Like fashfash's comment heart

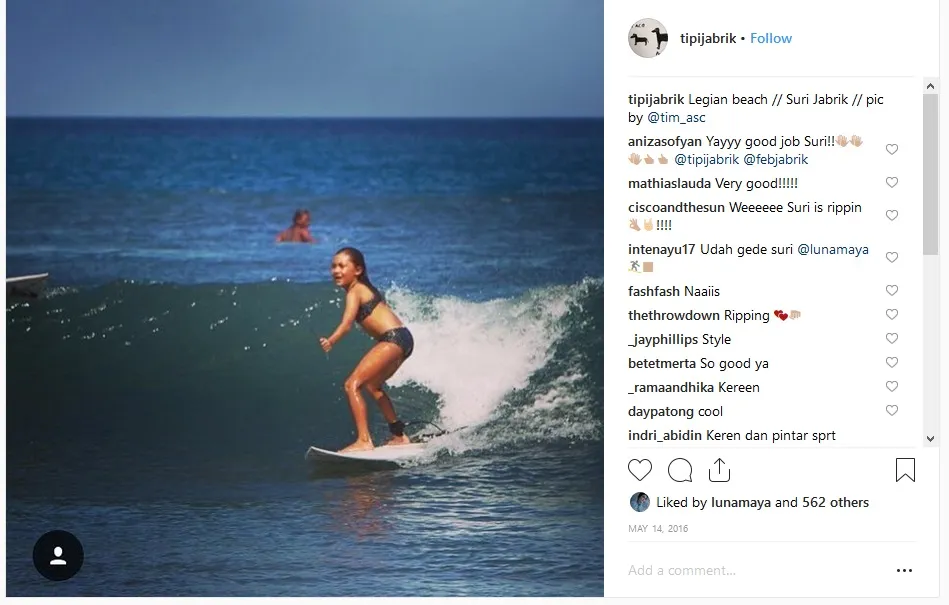coord(892,290)
